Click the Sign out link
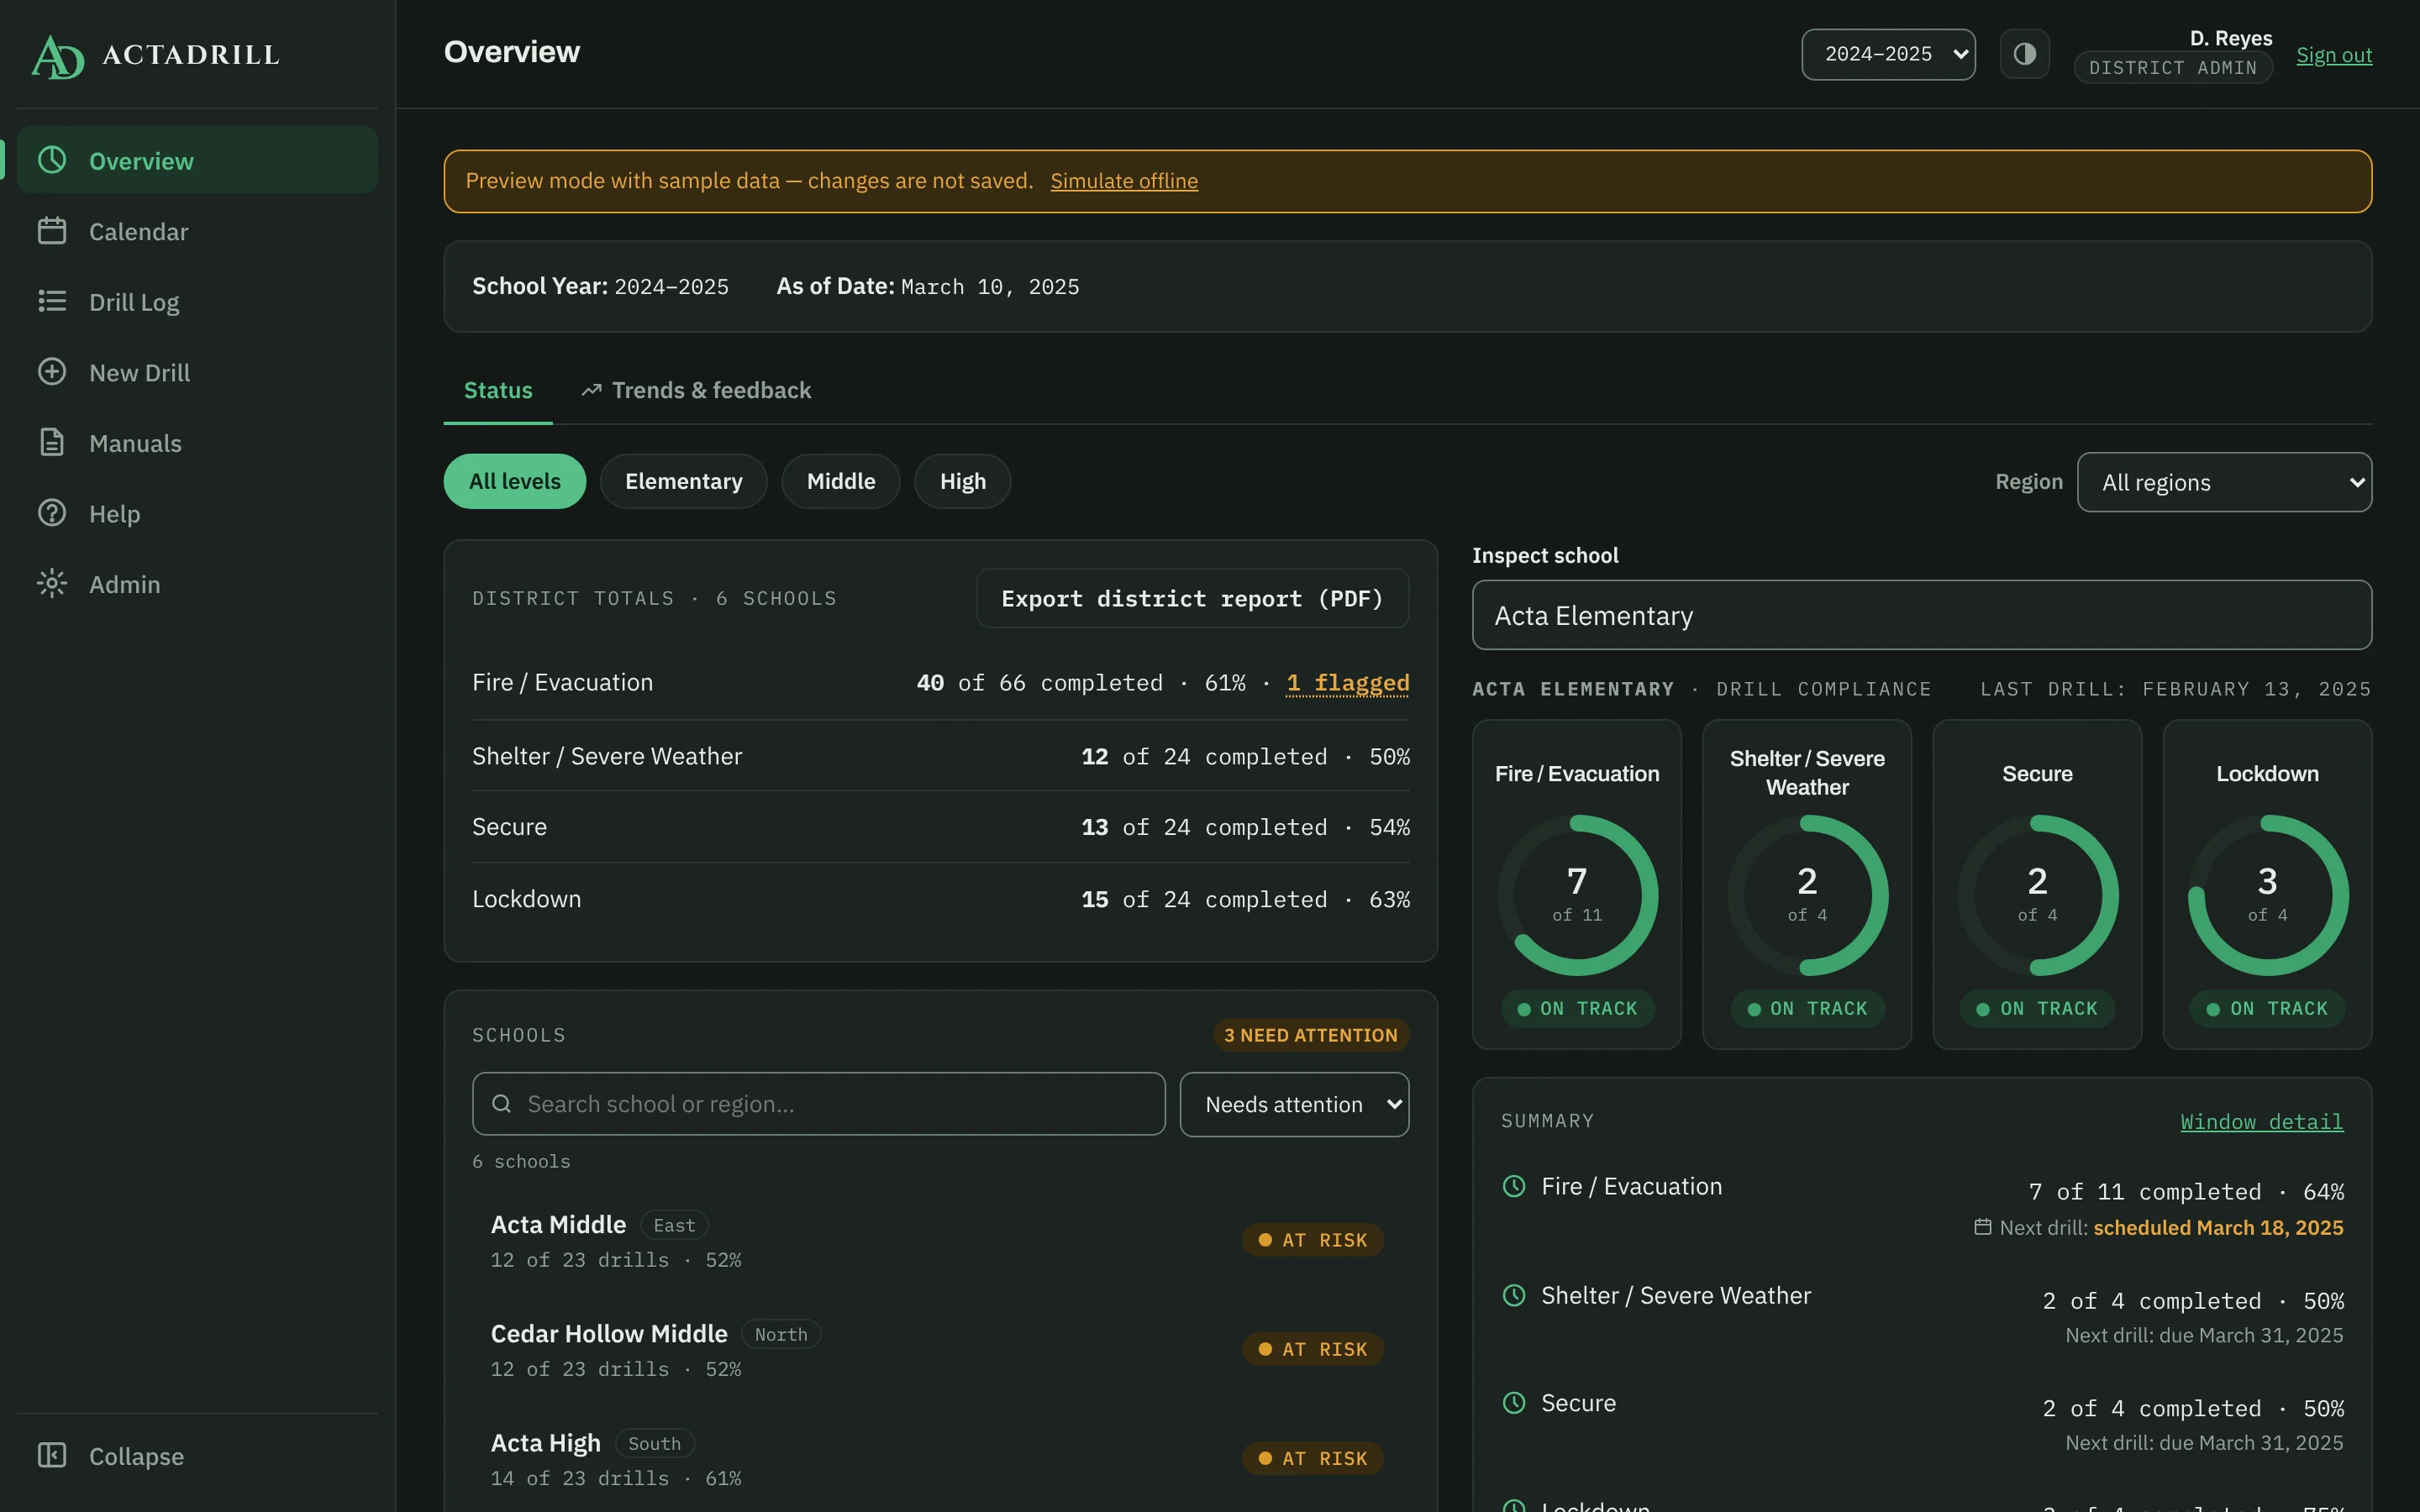The width and height of the screenshot is (2420, 1512). (x=2333, y=55)
